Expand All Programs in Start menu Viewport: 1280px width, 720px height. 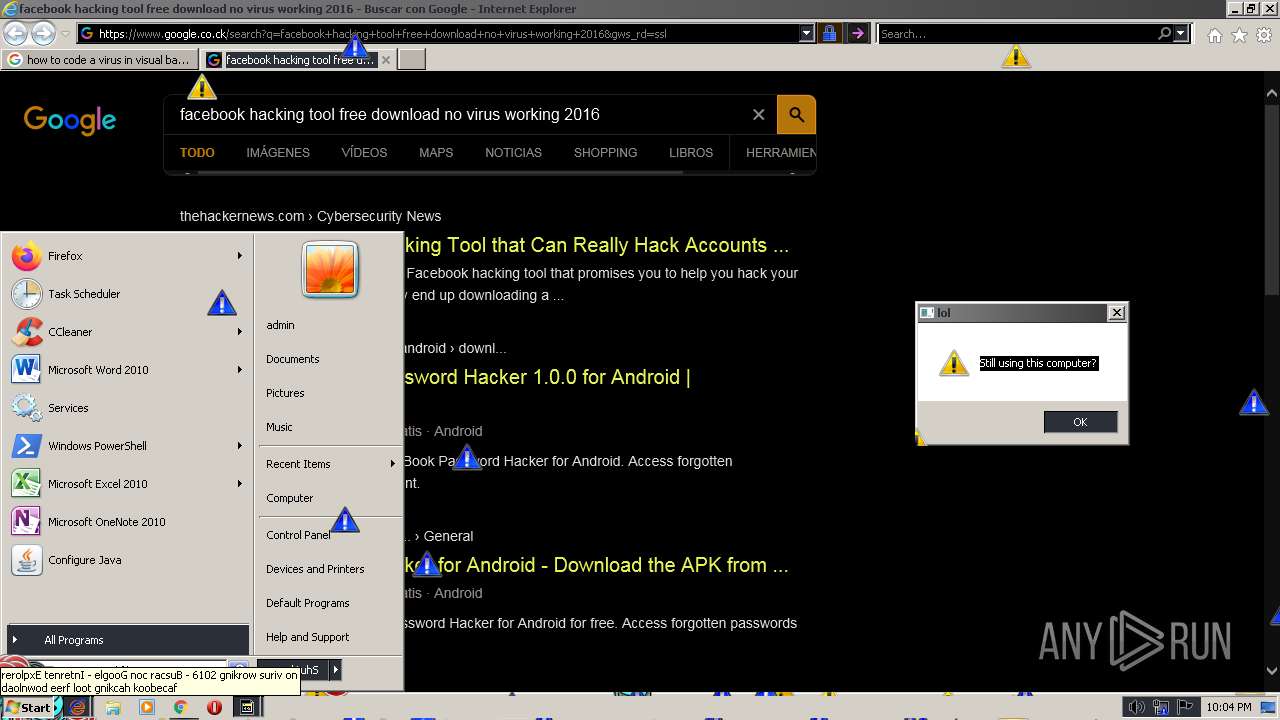click(x=128, y=640)
